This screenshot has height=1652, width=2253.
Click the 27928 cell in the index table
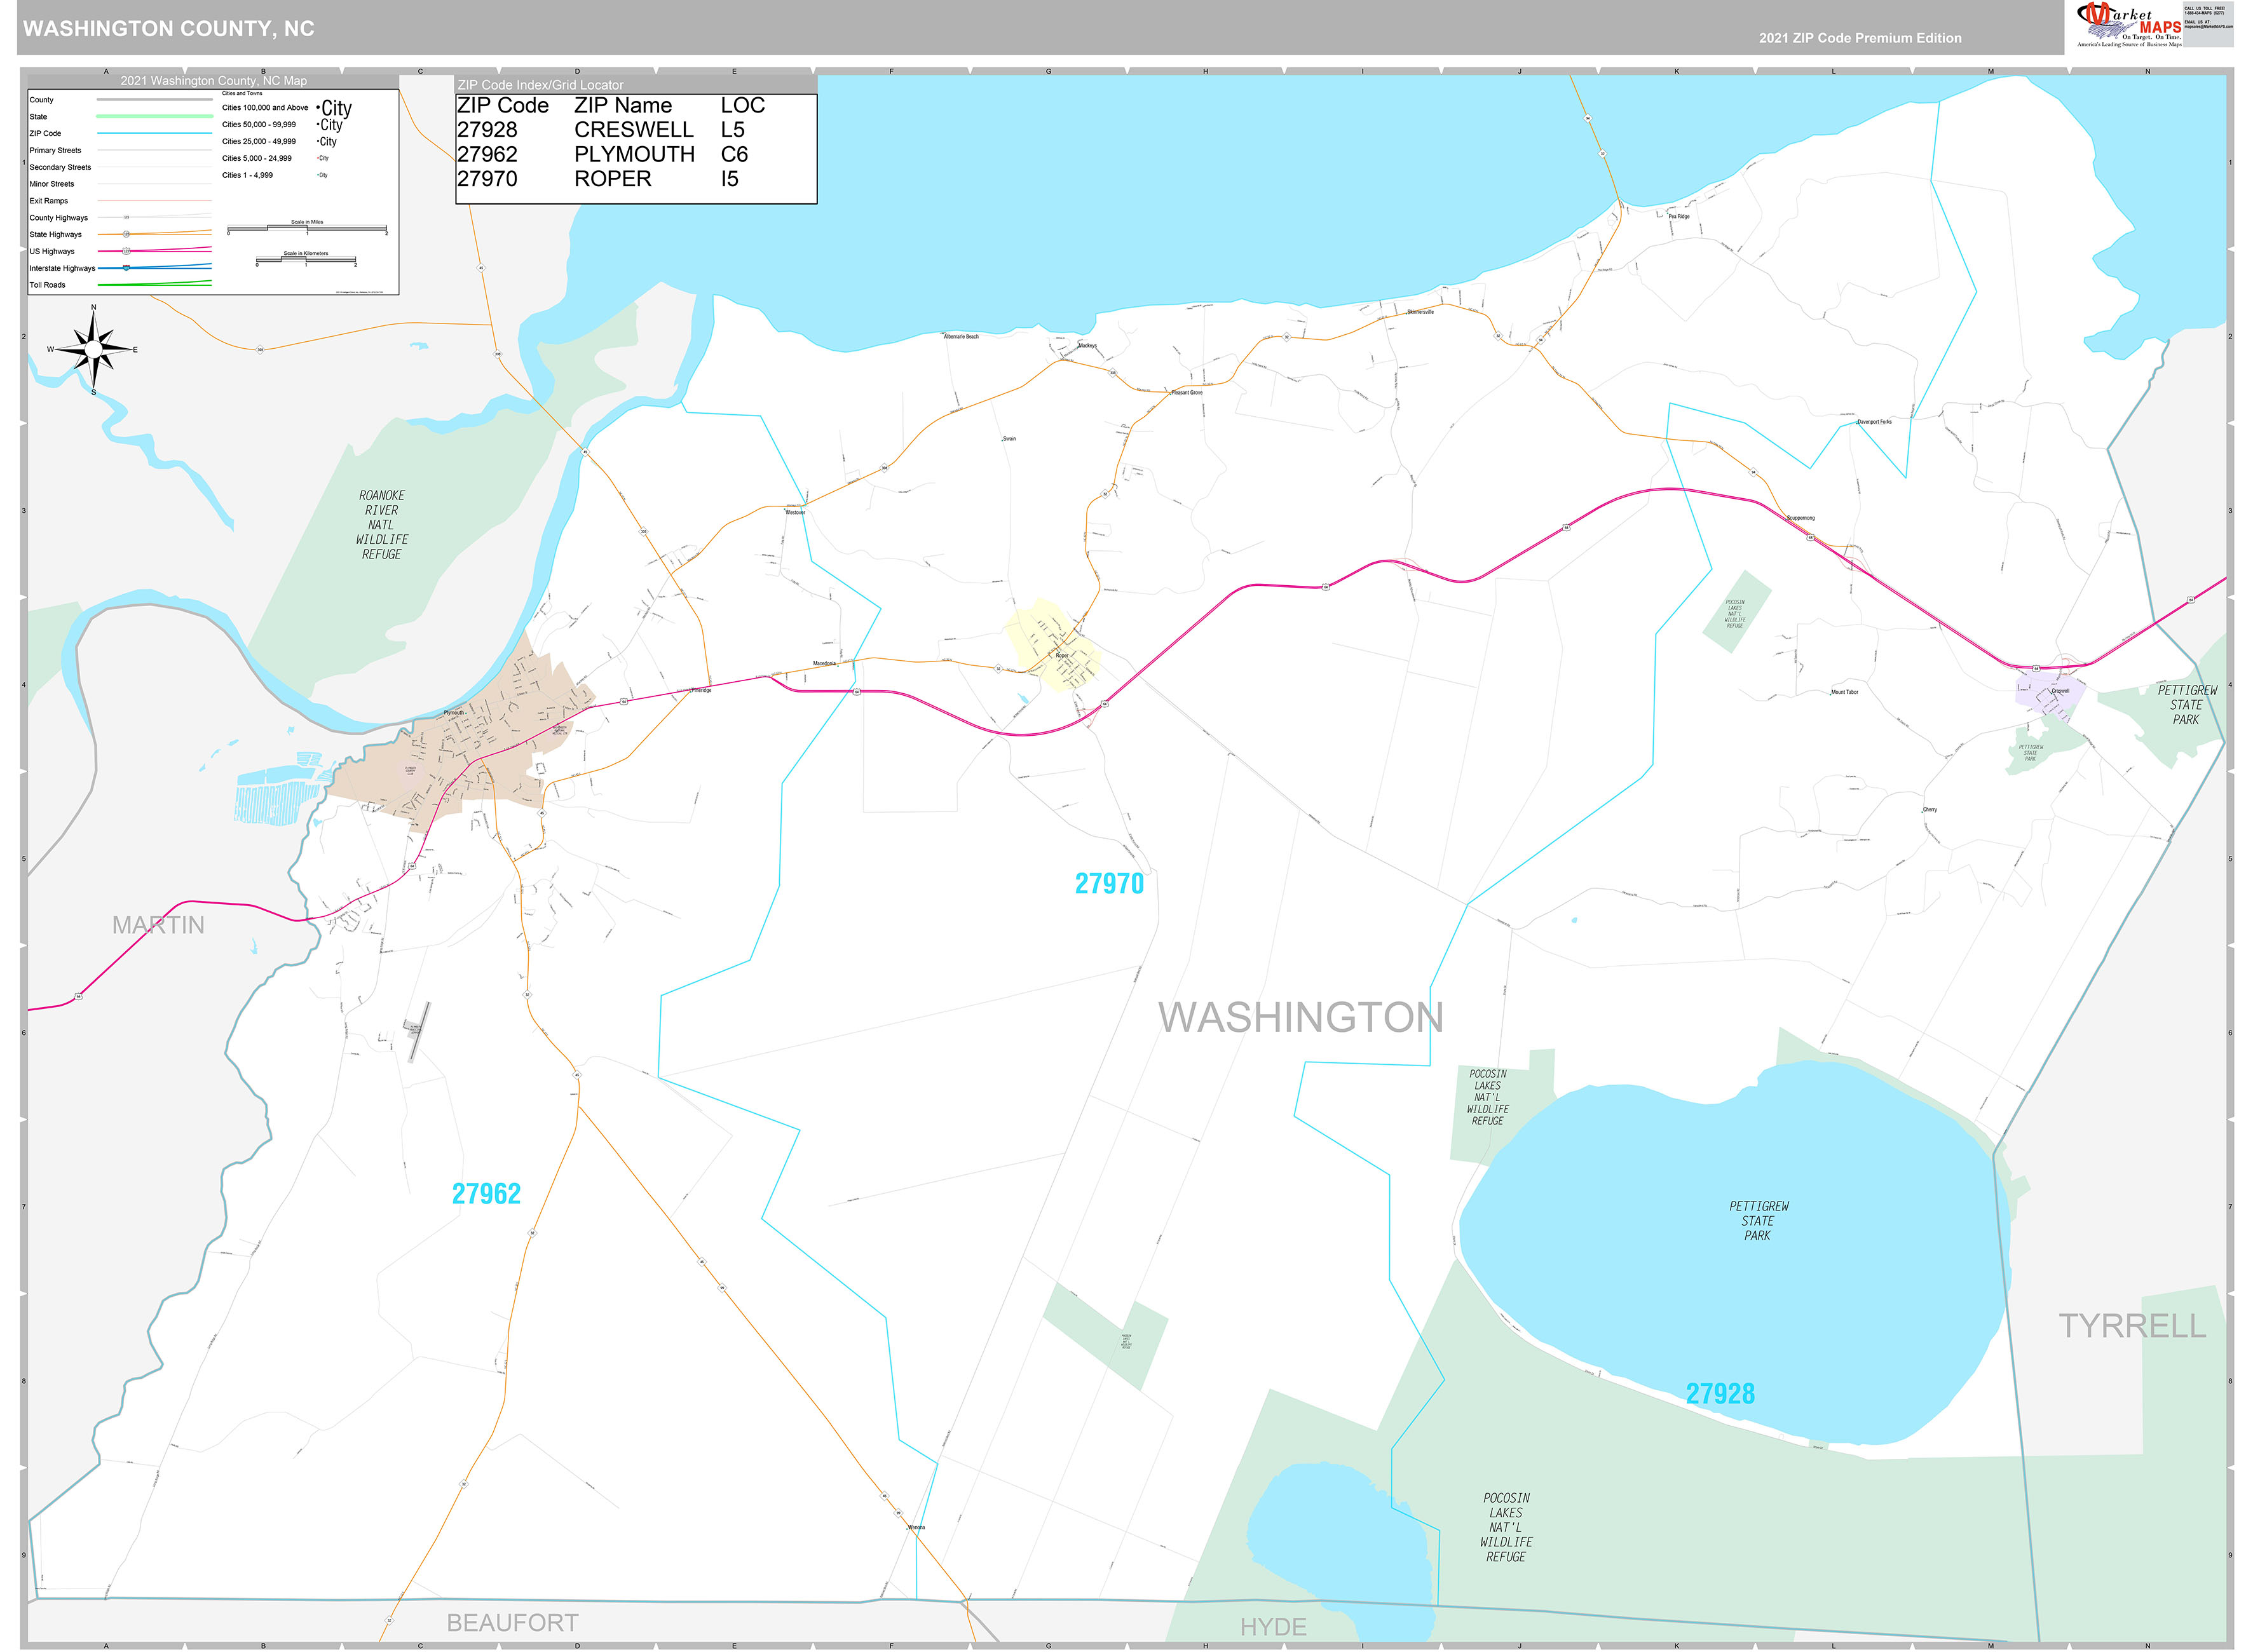coord(487,130)
